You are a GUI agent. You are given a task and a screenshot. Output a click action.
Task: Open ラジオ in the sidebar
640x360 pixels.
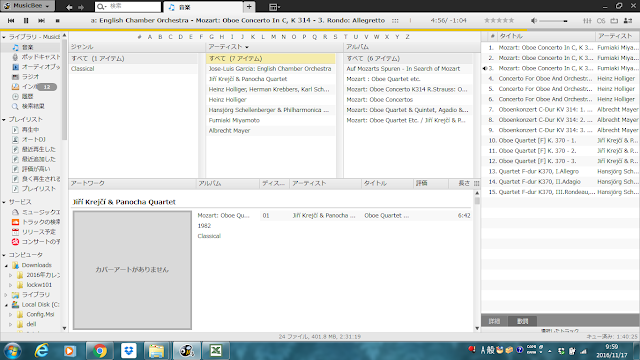coord(30,77)
